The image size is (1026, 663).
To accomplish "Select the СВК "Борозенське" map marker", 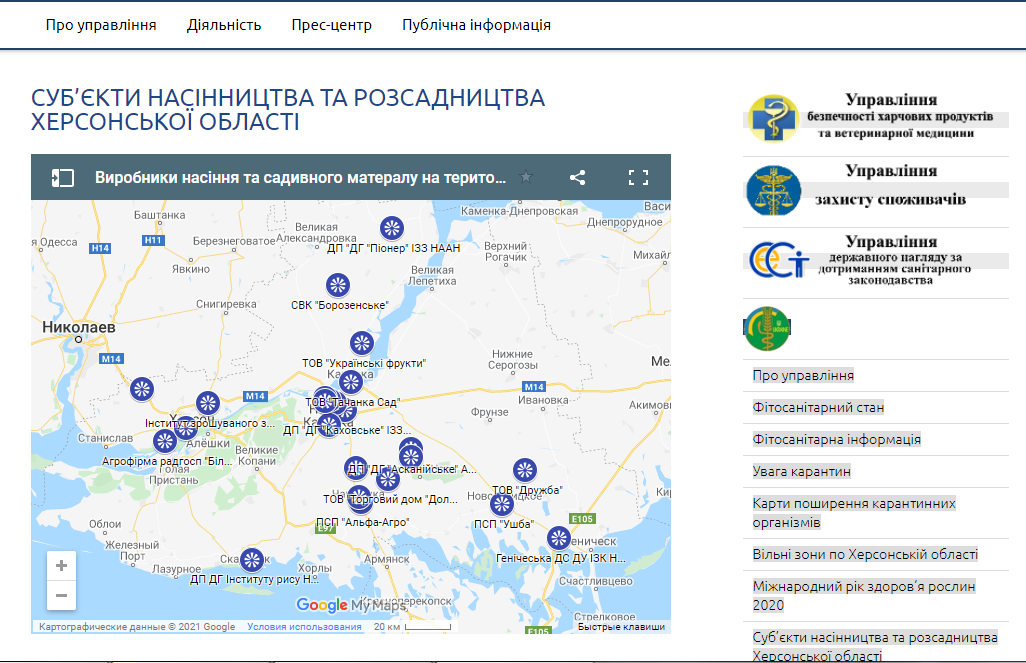I will [x=338, y=285].
